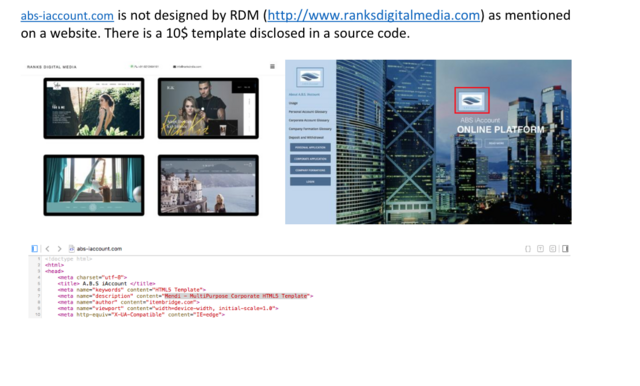The image size is (640, 386).
Task: Go back with the left chevron arrow
Action: pyautogui.click(x=47, y=248)
